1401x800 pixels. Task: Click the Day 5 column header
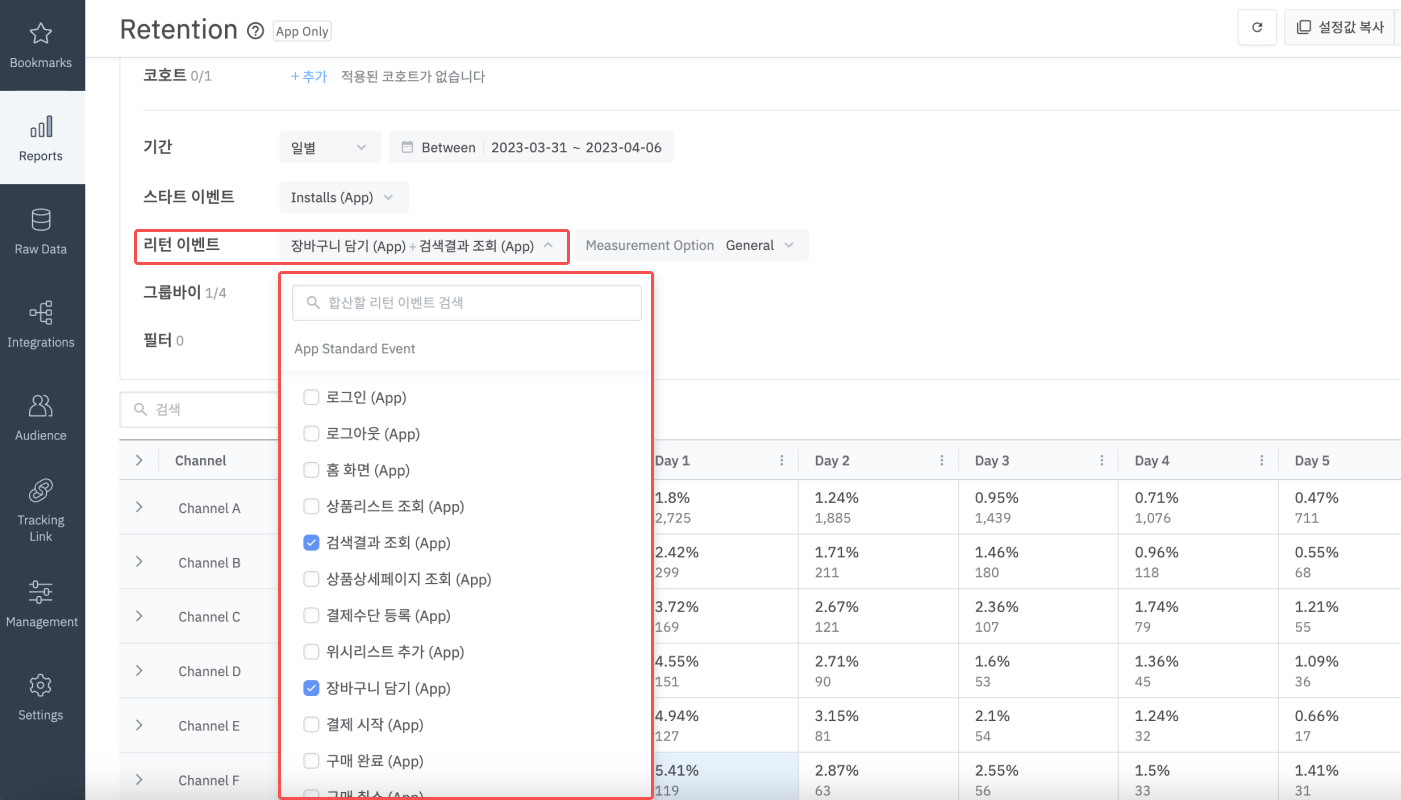(1312, 461)
